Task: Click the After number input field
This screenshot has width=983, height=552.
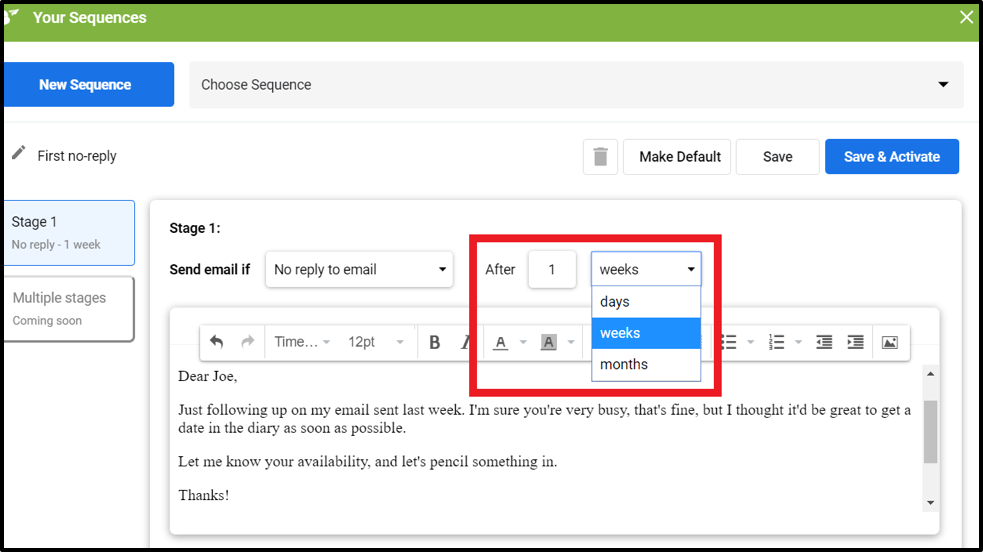Action: click(551, 269)
